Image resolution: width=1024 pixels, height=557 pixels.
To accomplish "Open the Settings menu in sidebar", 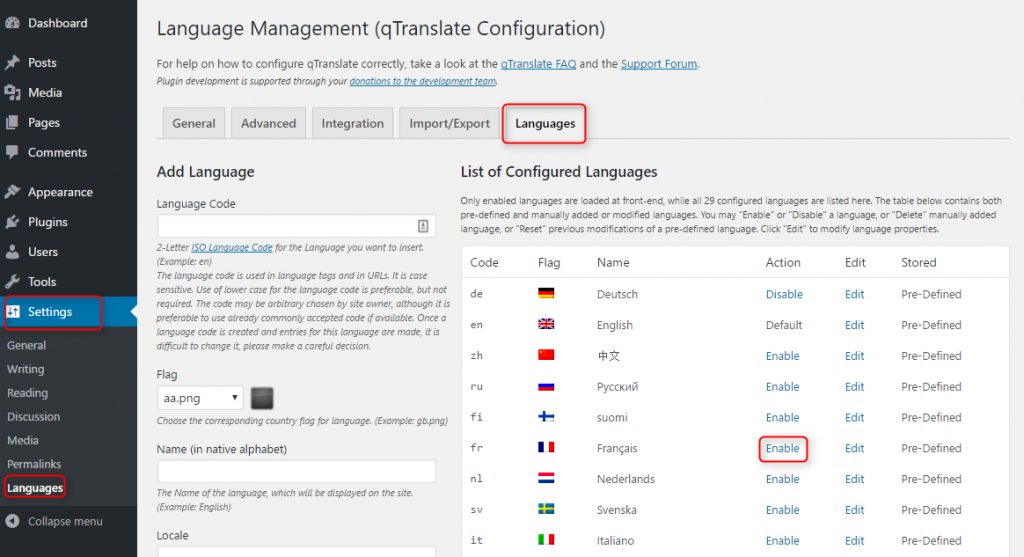I will [68, 311].
